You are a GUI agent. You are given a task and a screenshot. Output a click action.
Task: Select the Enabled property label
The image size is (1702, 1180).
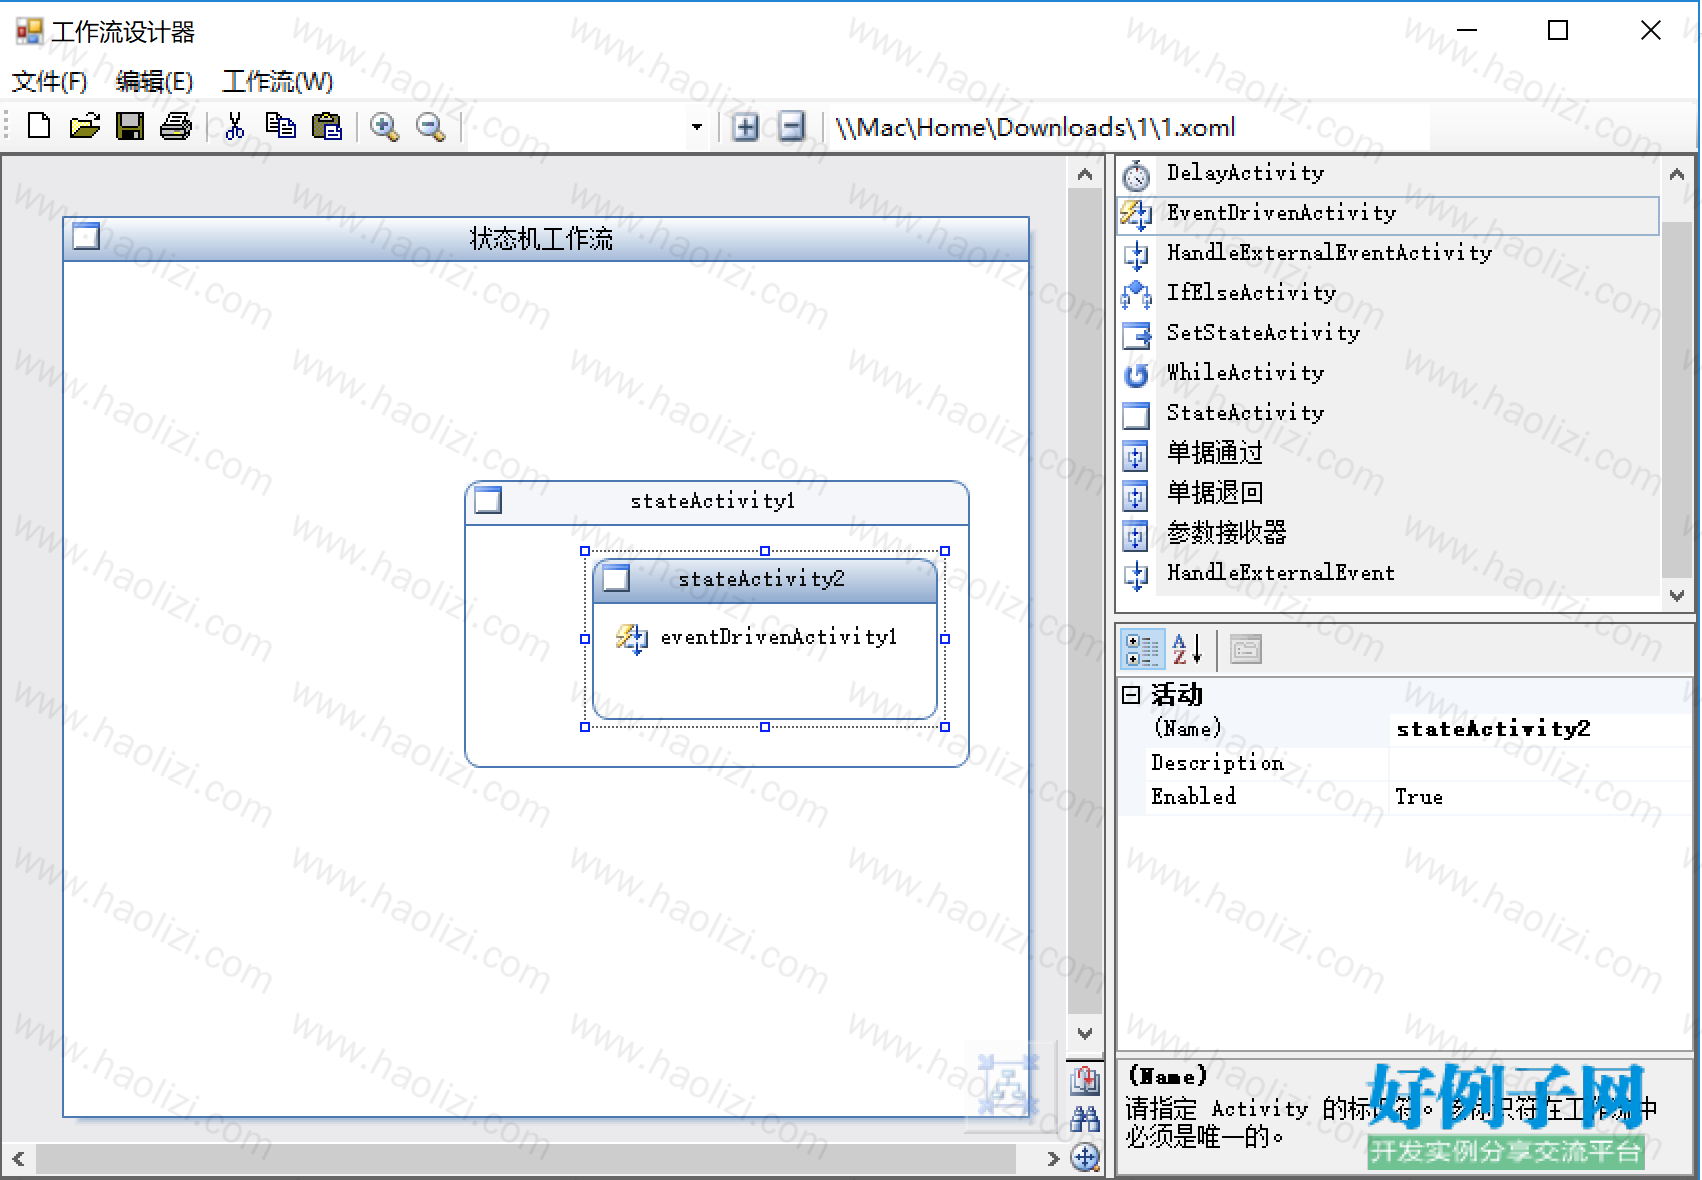click(x=1193, y=797)
